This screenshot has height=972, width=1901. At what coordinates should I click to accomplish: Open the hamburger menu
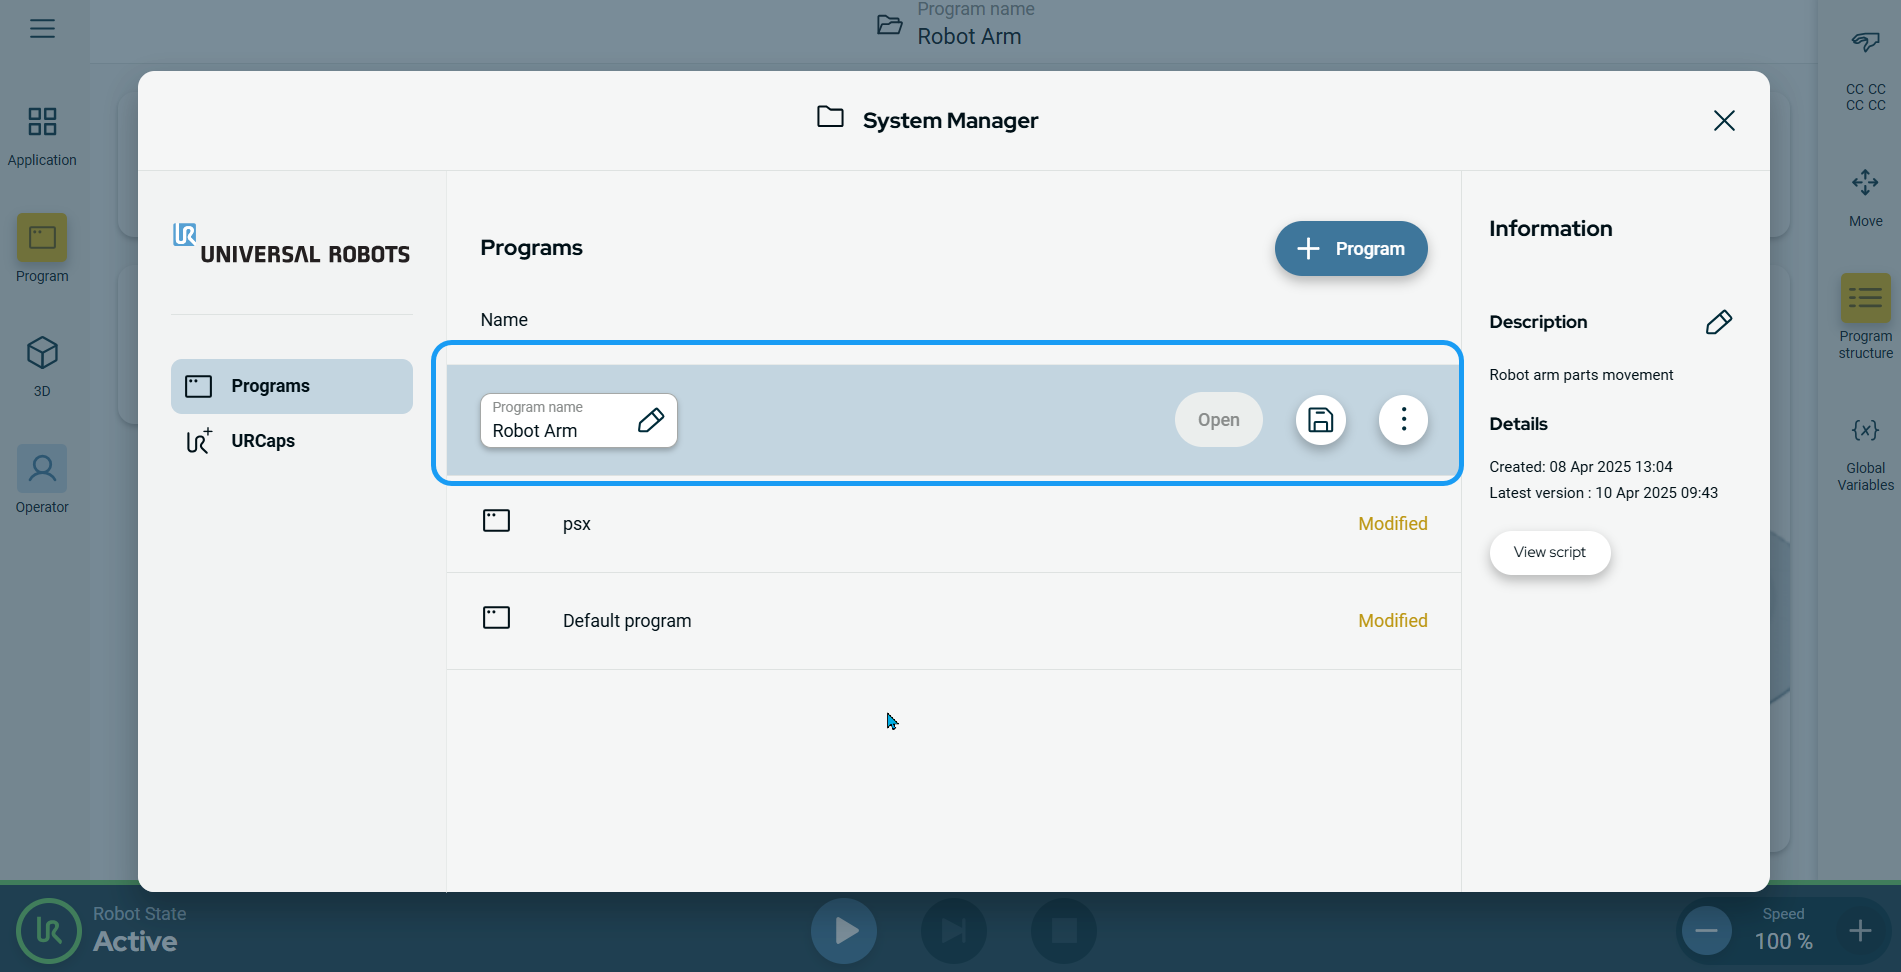pyautogui.click(x=42, y=29)
